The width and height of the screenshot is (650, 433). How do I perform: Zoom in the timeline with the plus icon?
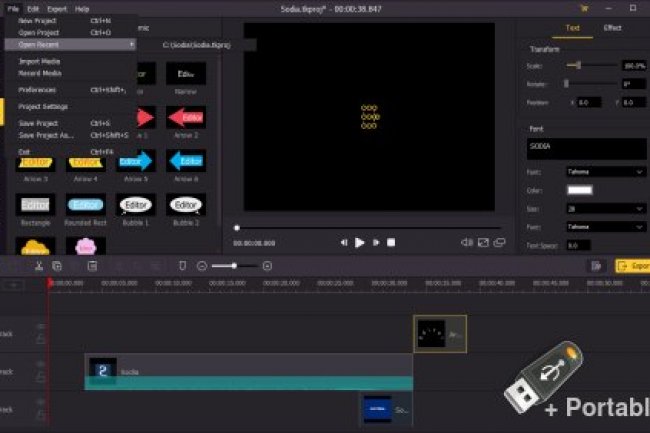[267, 266]
